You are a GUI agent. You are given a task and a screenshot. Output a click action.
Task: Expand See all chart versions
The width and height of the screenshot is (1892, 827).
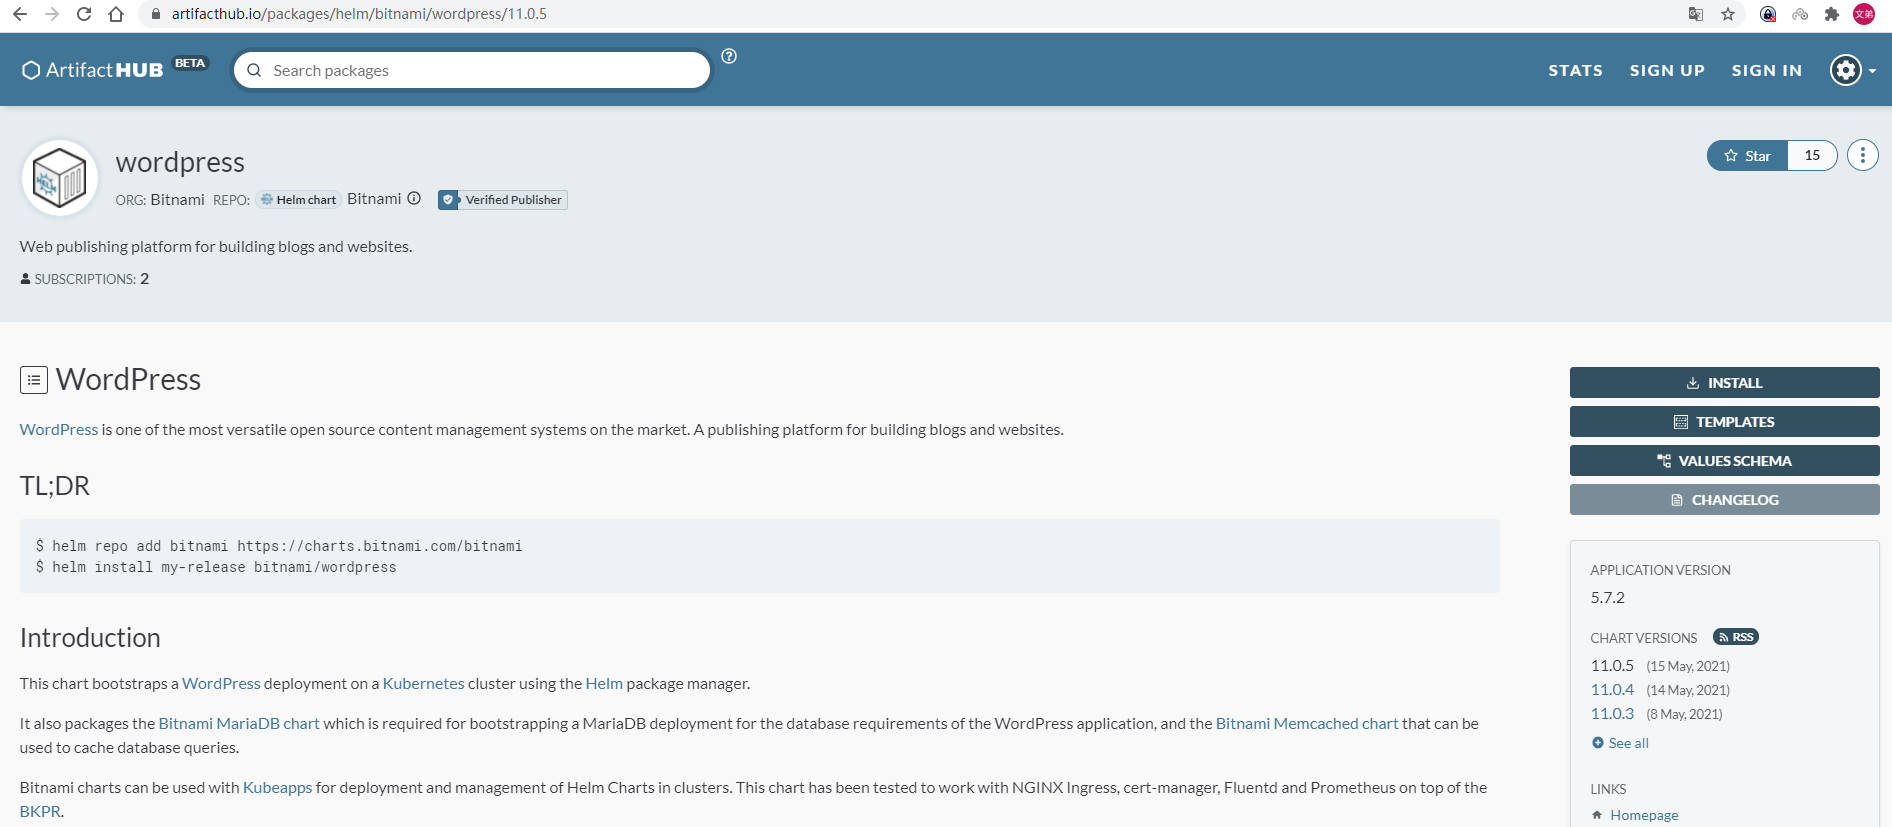tap(1620, 743)
